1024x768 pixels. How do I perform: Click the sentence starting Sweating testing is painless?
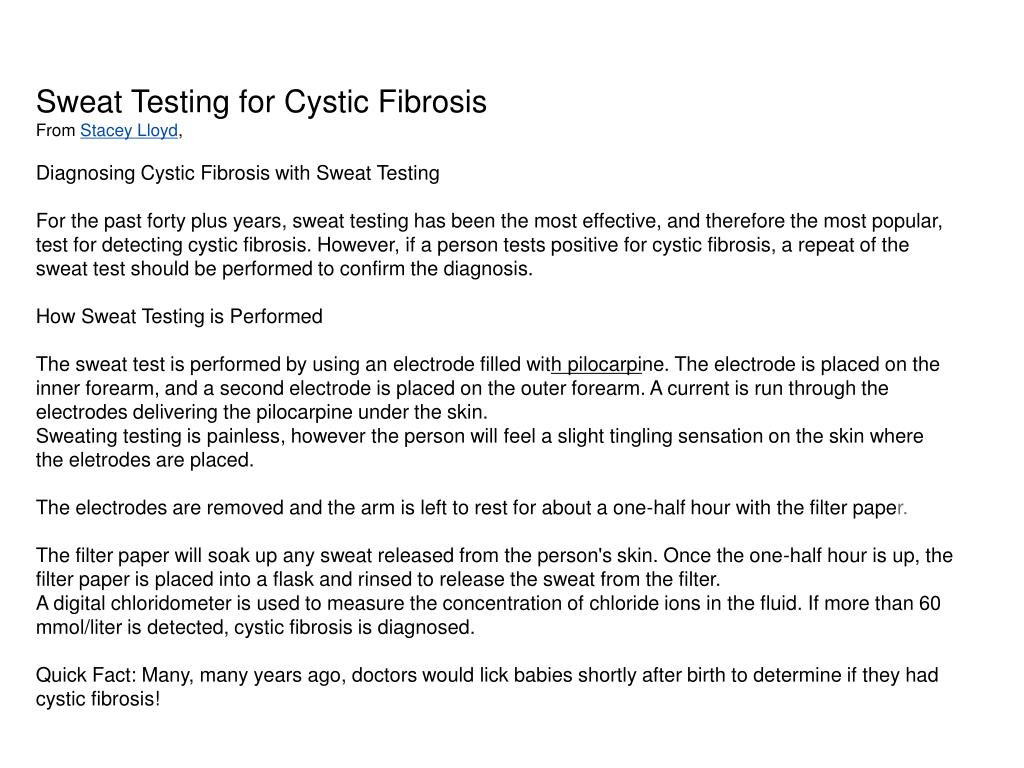479,448
